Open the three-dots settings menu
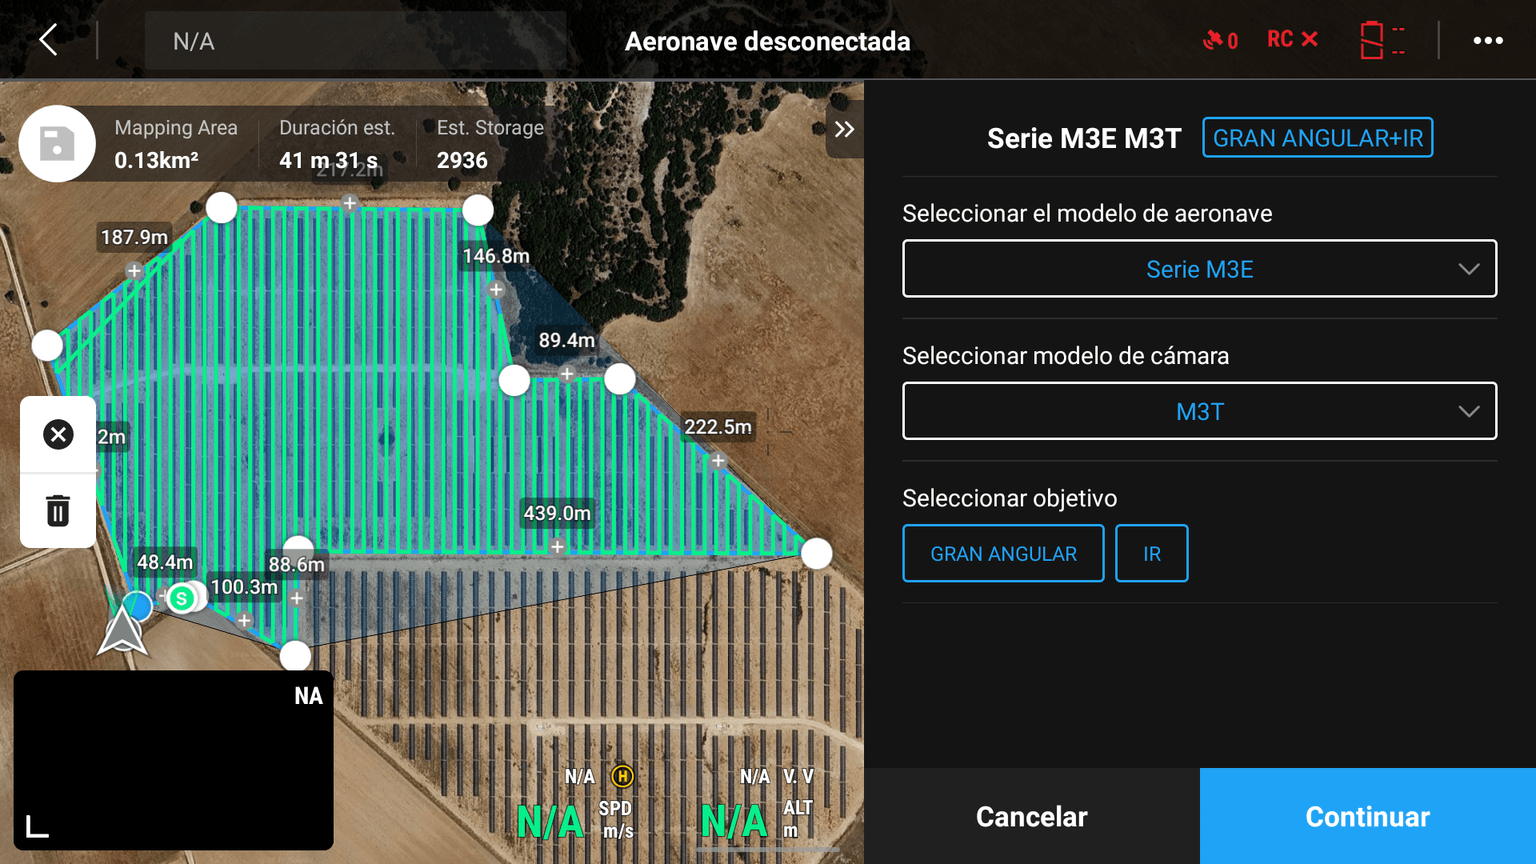The width and height of the screenshot is (1536, 864). (1488, 40)
